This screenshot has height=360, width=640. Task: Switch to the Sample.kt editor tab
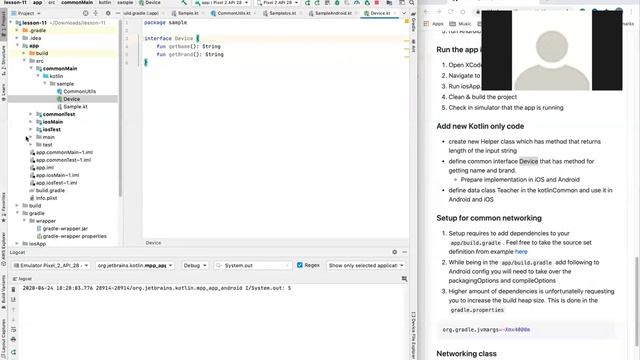pyautogui.click(x=186, y=13)
